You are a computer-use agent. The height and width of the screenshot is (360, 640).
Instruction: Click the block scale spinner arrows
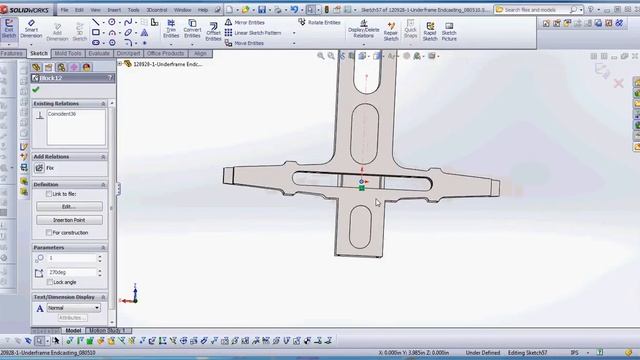(100, 258)
